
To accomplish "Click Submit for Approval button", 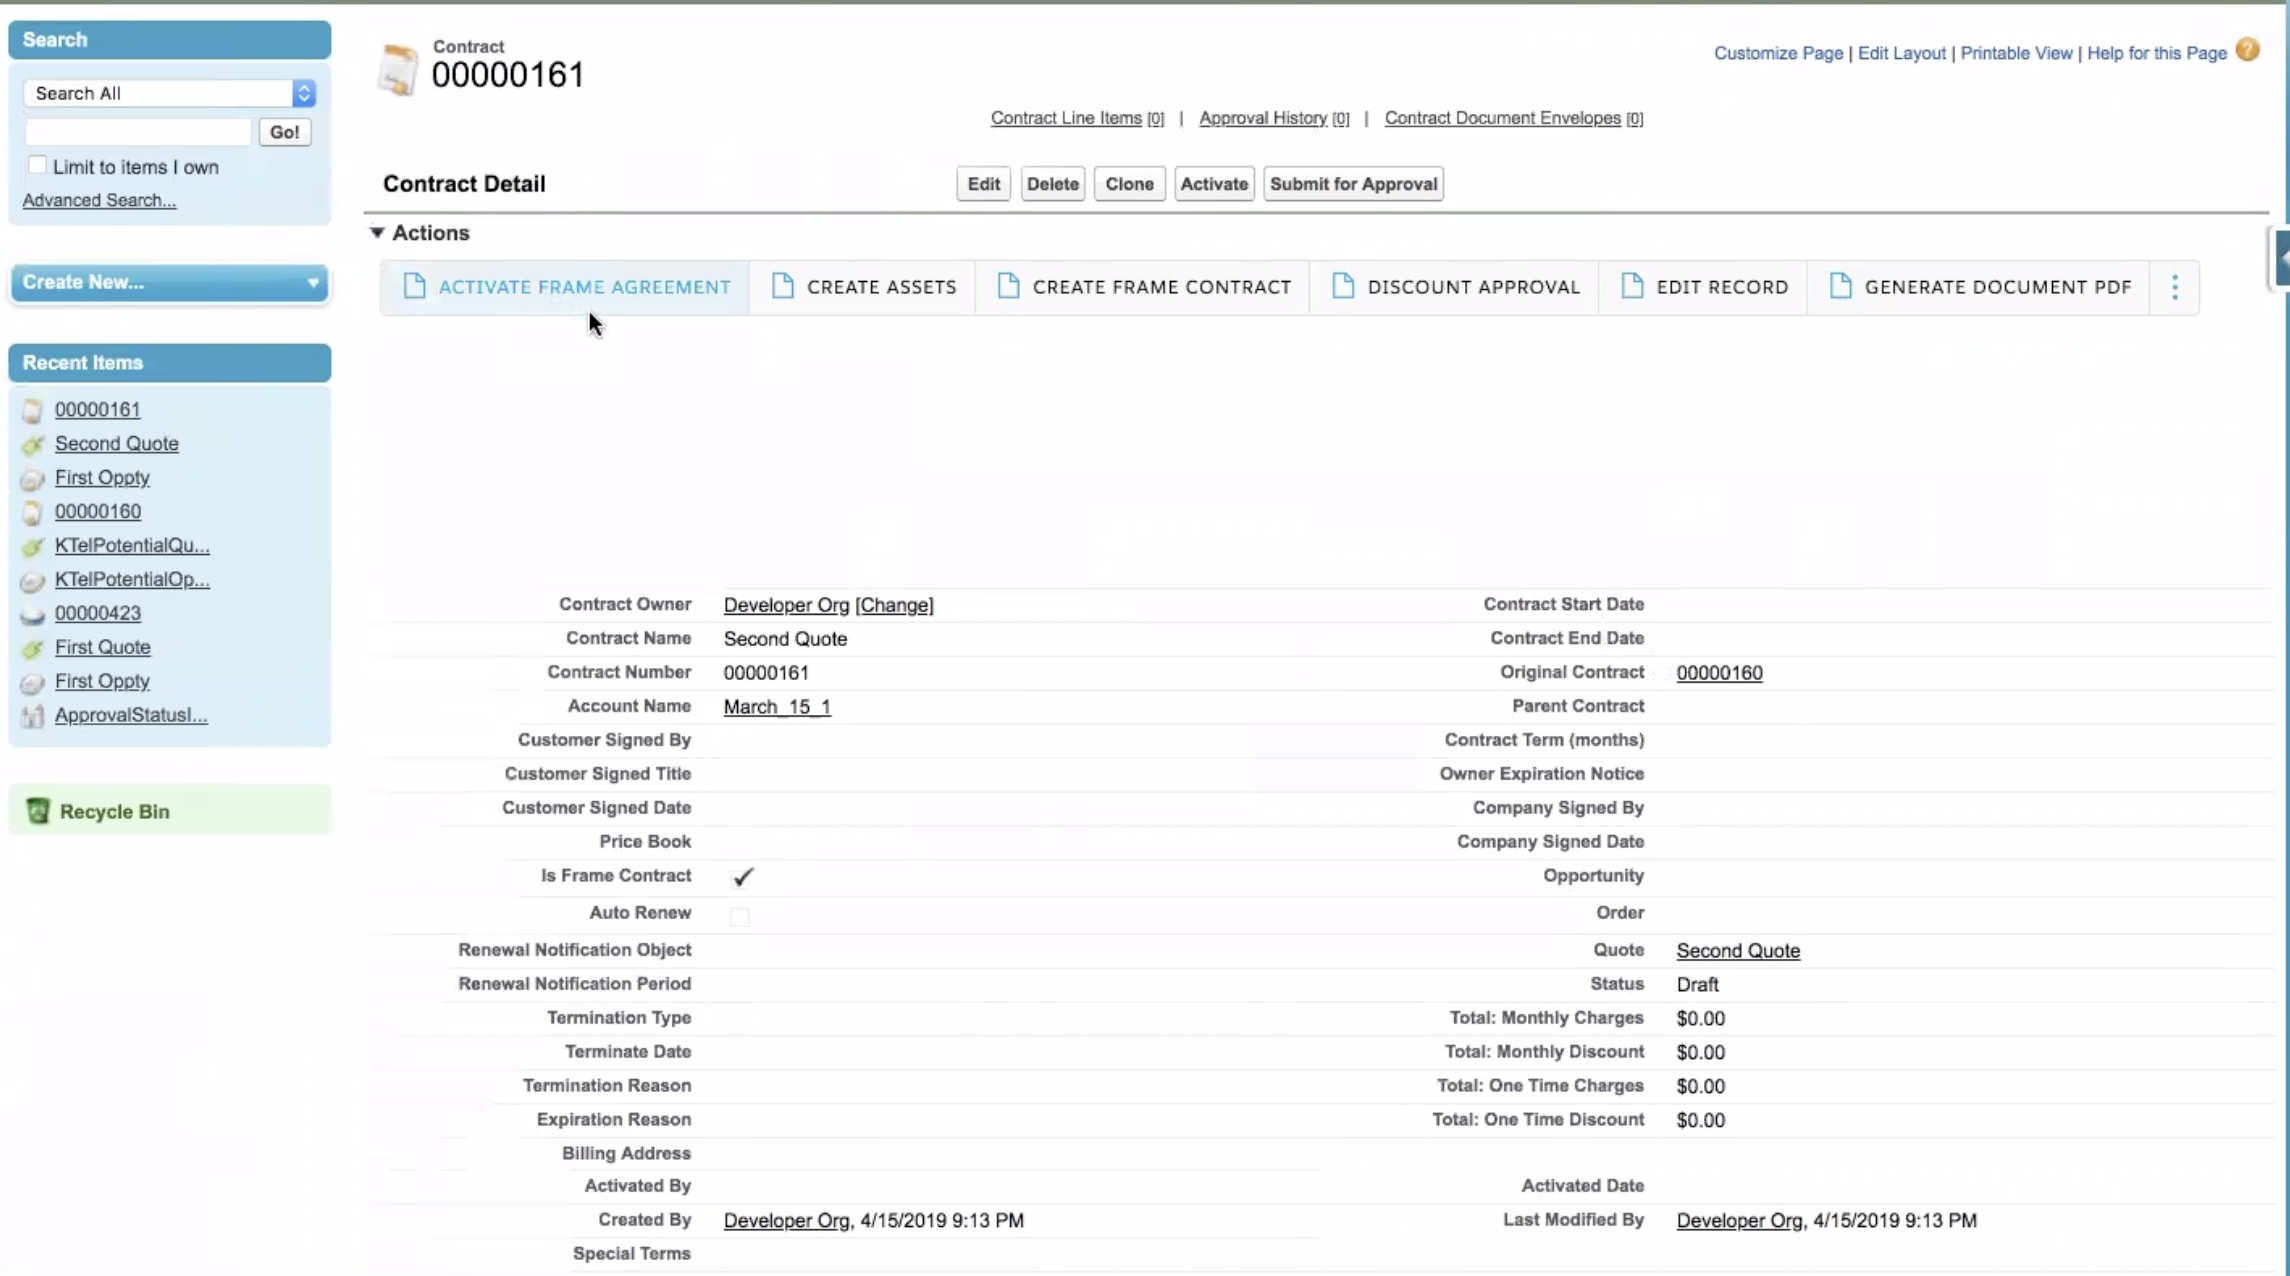I will [1353, 184].
